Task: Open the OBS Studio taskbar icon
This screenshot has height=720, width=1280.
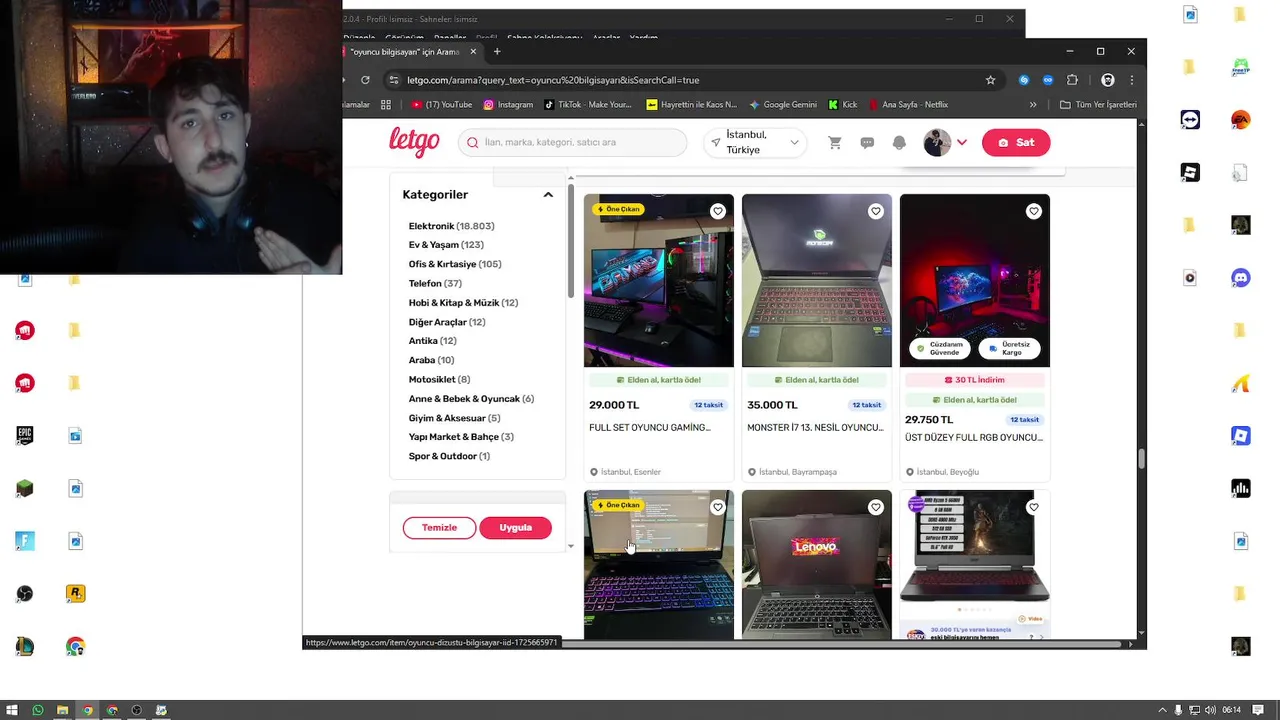Action: [x=137, y=710]
